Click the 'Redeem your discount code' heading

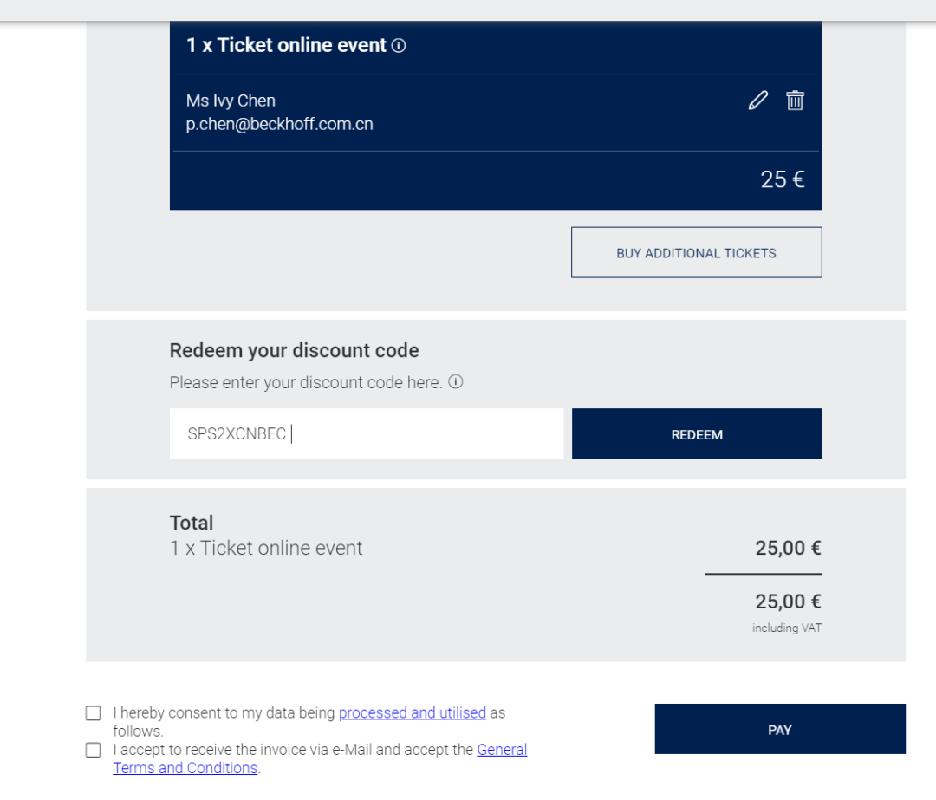coord(294,351)
